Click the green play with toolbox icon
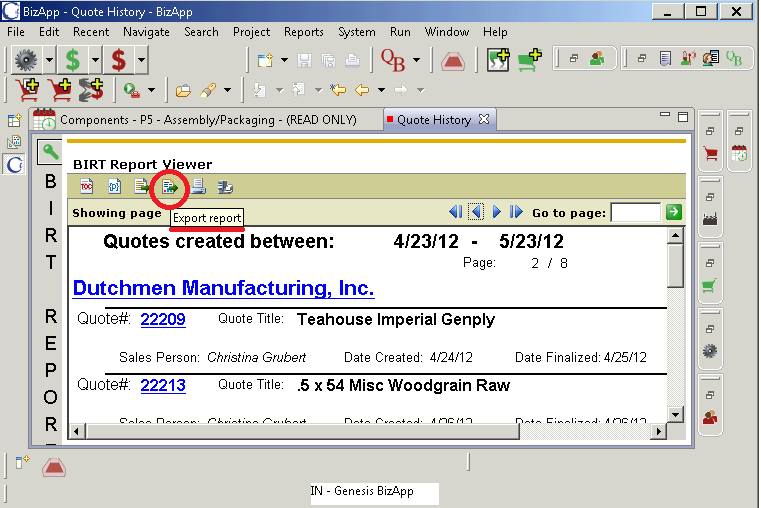Screen dimensions: 761x508 click(x=132, y=90)
